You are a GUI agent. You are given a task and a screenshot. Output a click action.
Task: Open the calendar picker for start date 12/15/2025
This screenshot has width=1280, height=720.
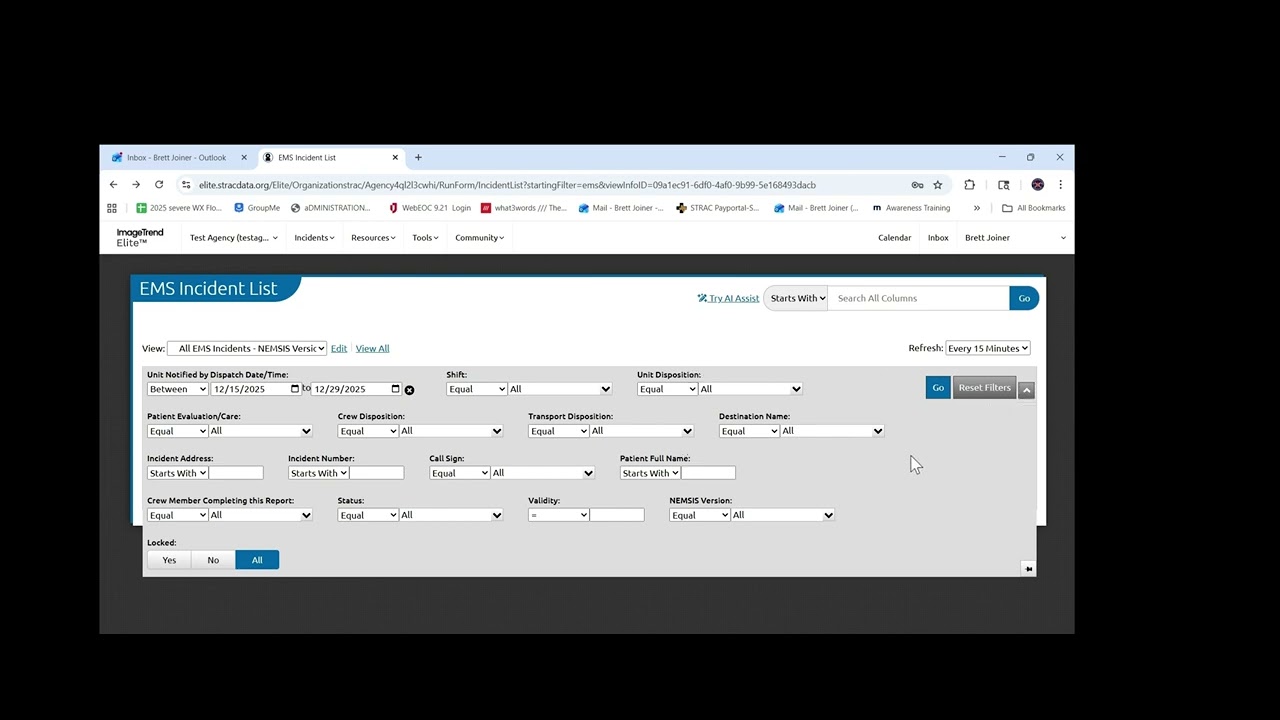tap(295, 389)
